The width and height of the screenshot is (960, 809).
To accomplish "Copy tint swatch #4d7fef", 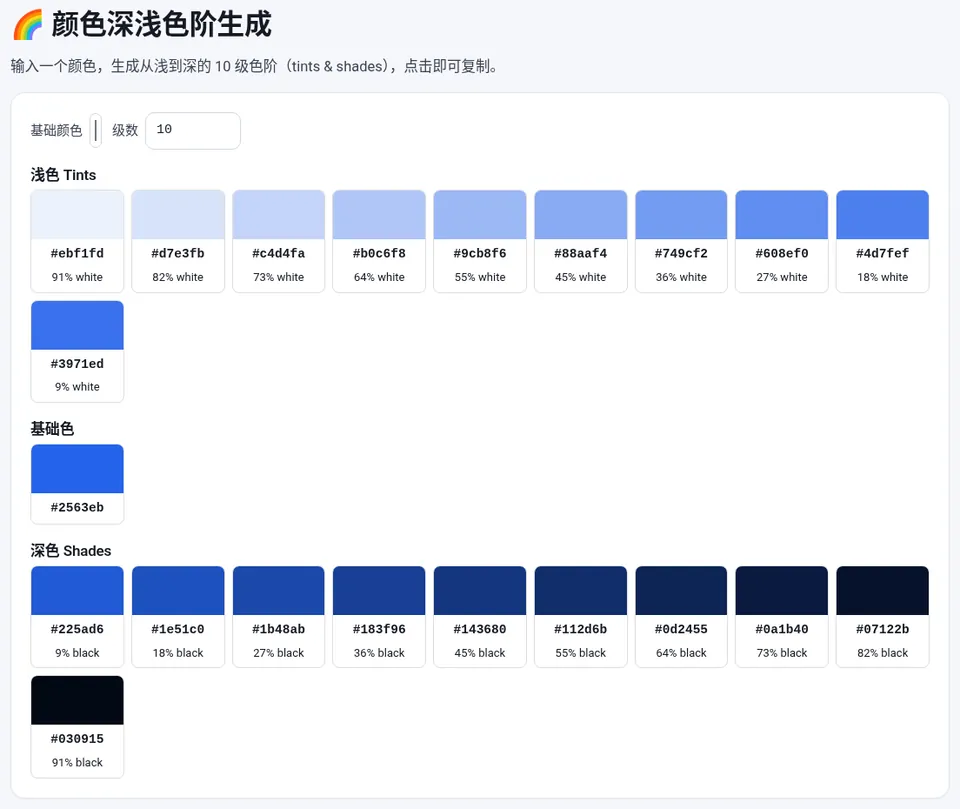I will pyautogui.click(x=882, y=241).
